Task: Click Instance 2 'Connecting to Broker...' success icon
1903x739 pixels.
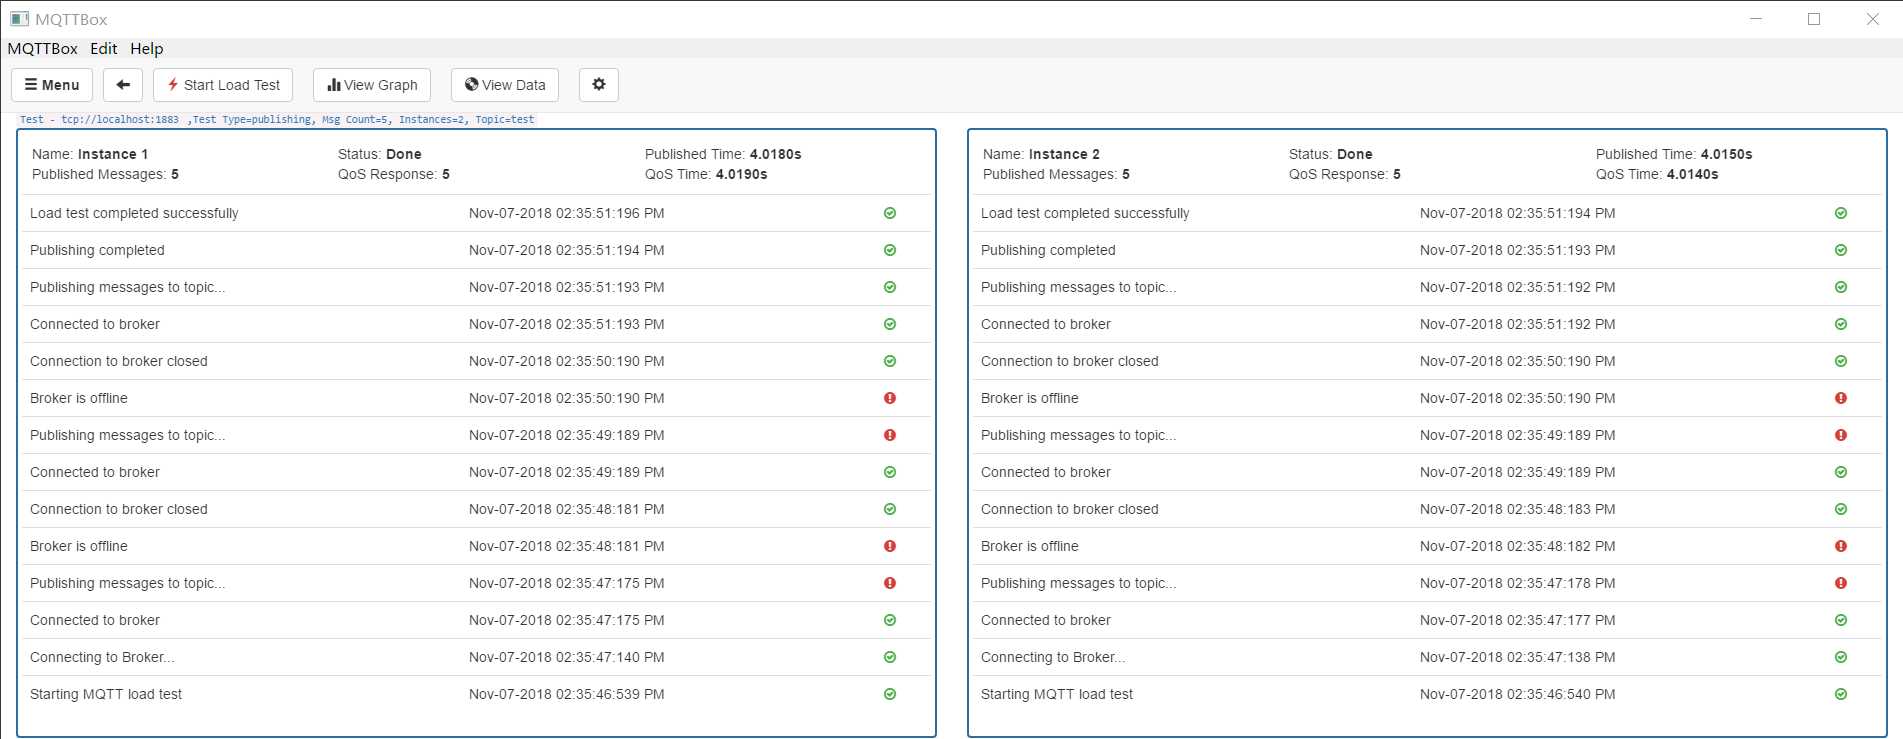Action: pos(1841,657)
